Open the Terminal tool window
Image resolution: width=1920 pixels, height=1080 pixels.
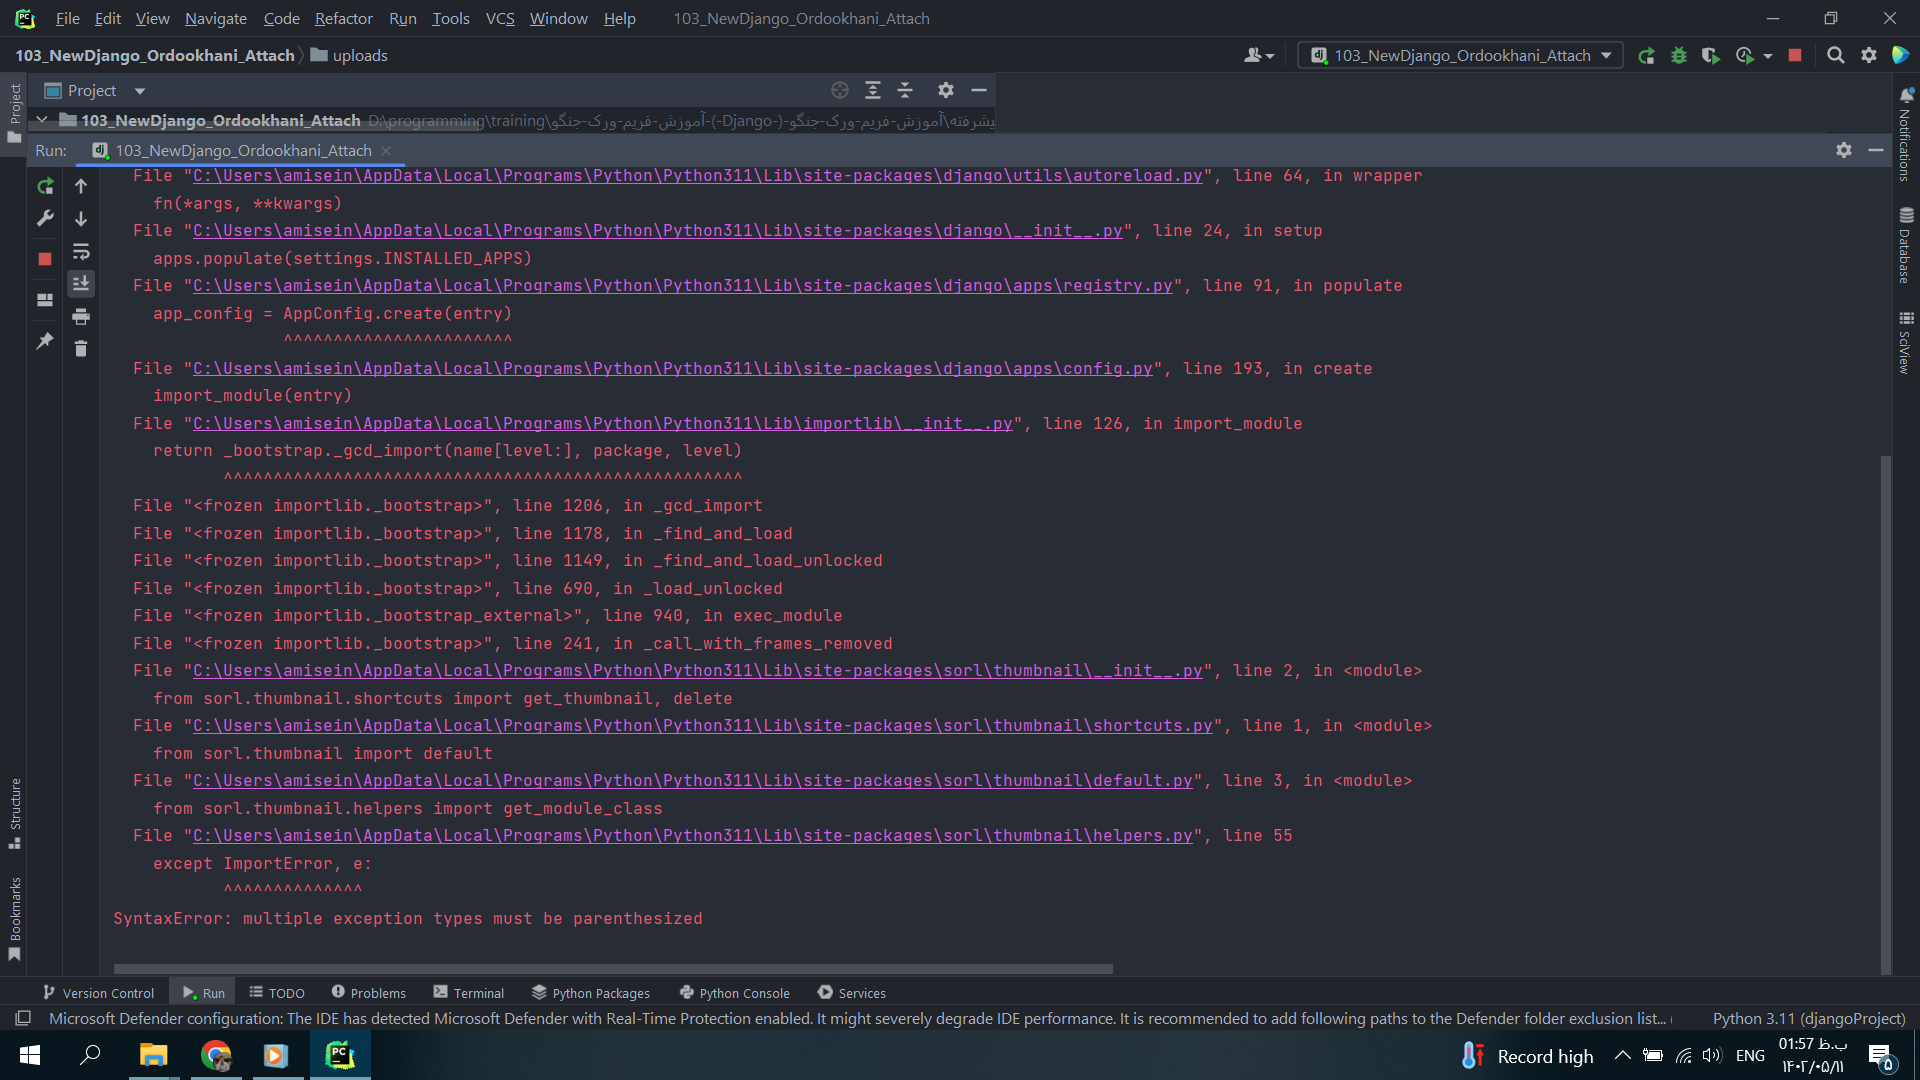[469, 993]
